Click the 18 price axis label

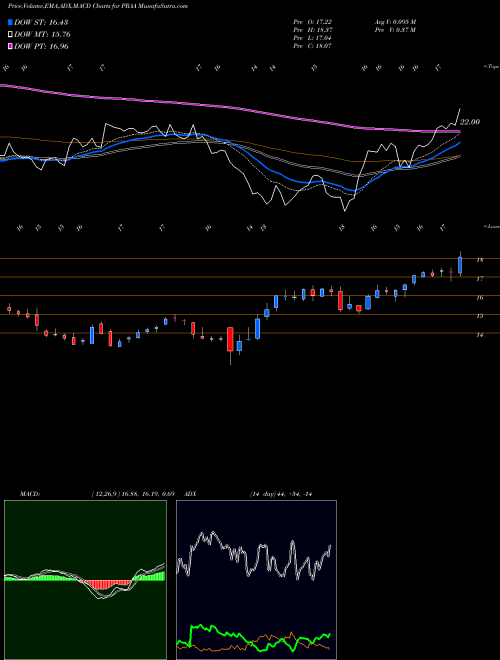coord(479,260)
